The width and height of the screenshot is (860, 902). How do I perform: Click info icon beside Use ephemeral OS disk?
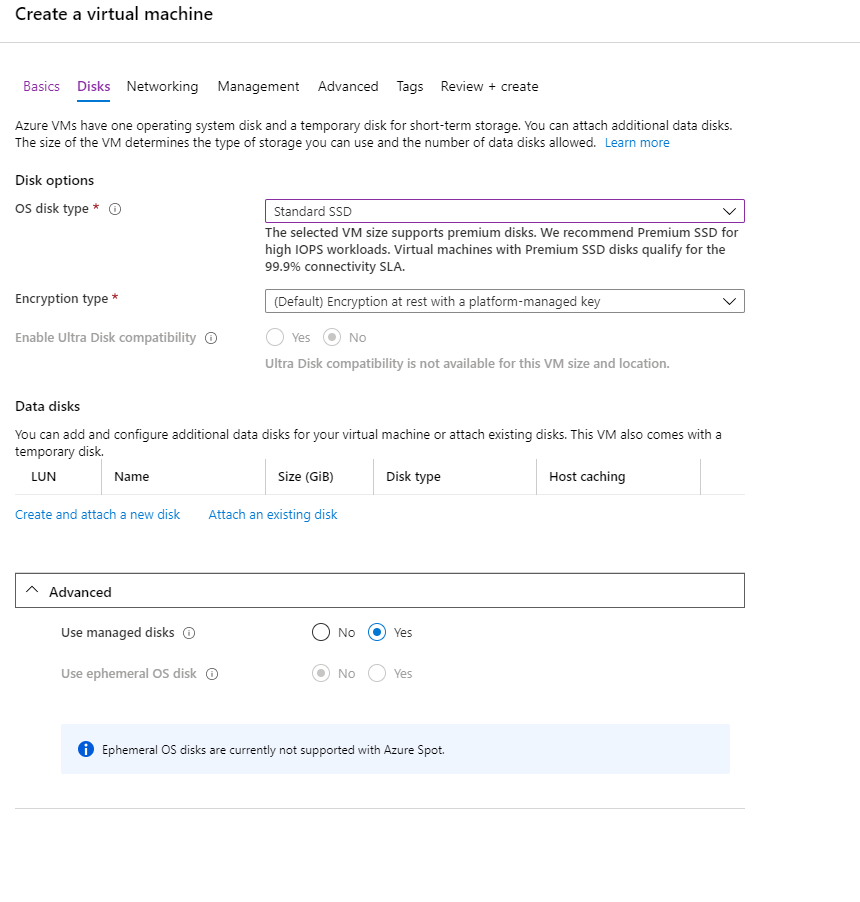pyautogui.click(x=212, y=674)
